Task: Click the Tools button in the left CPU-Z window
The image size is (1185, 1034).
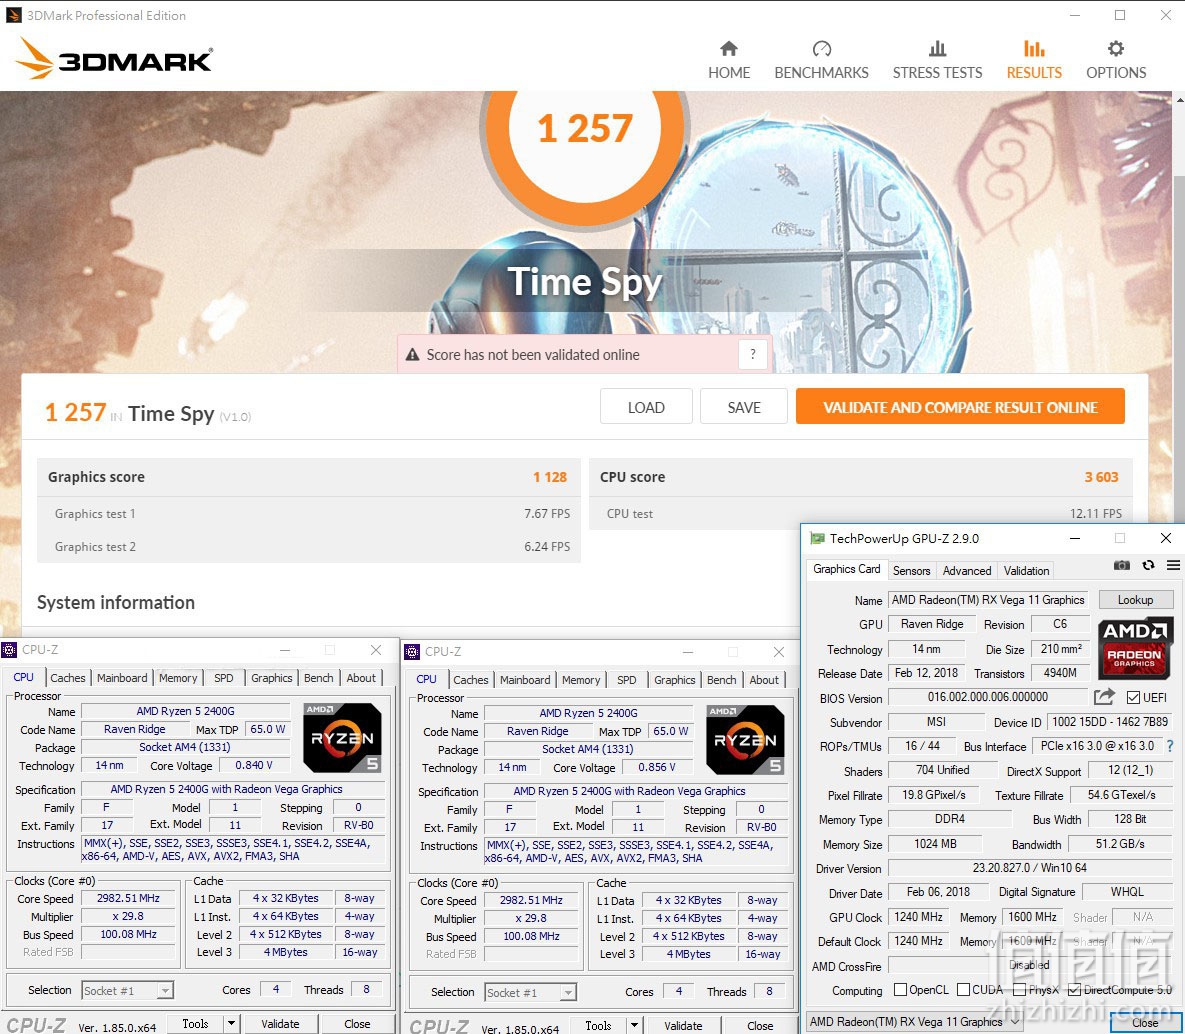Action: [x=195, y=1023]
